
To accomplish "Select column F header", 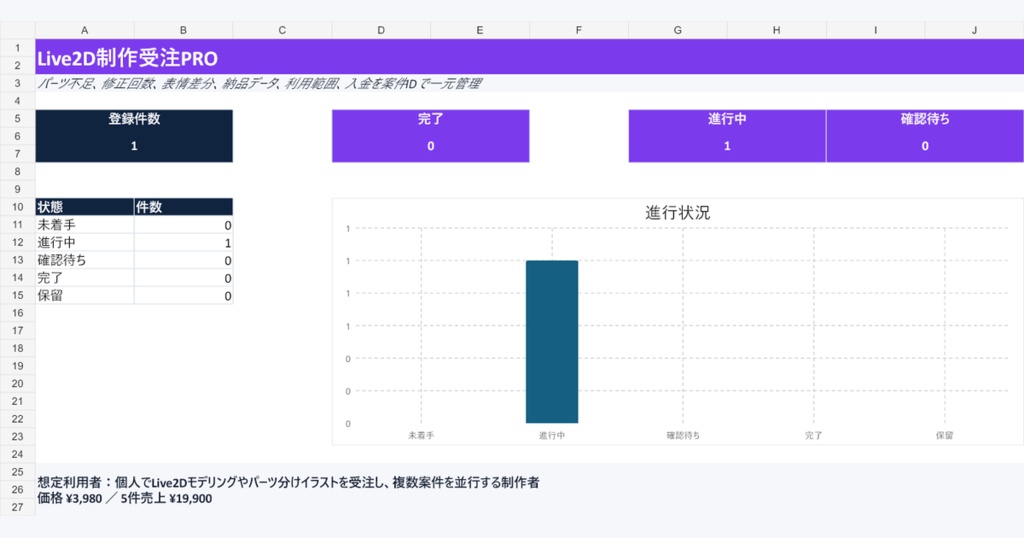I will (579, 30).
